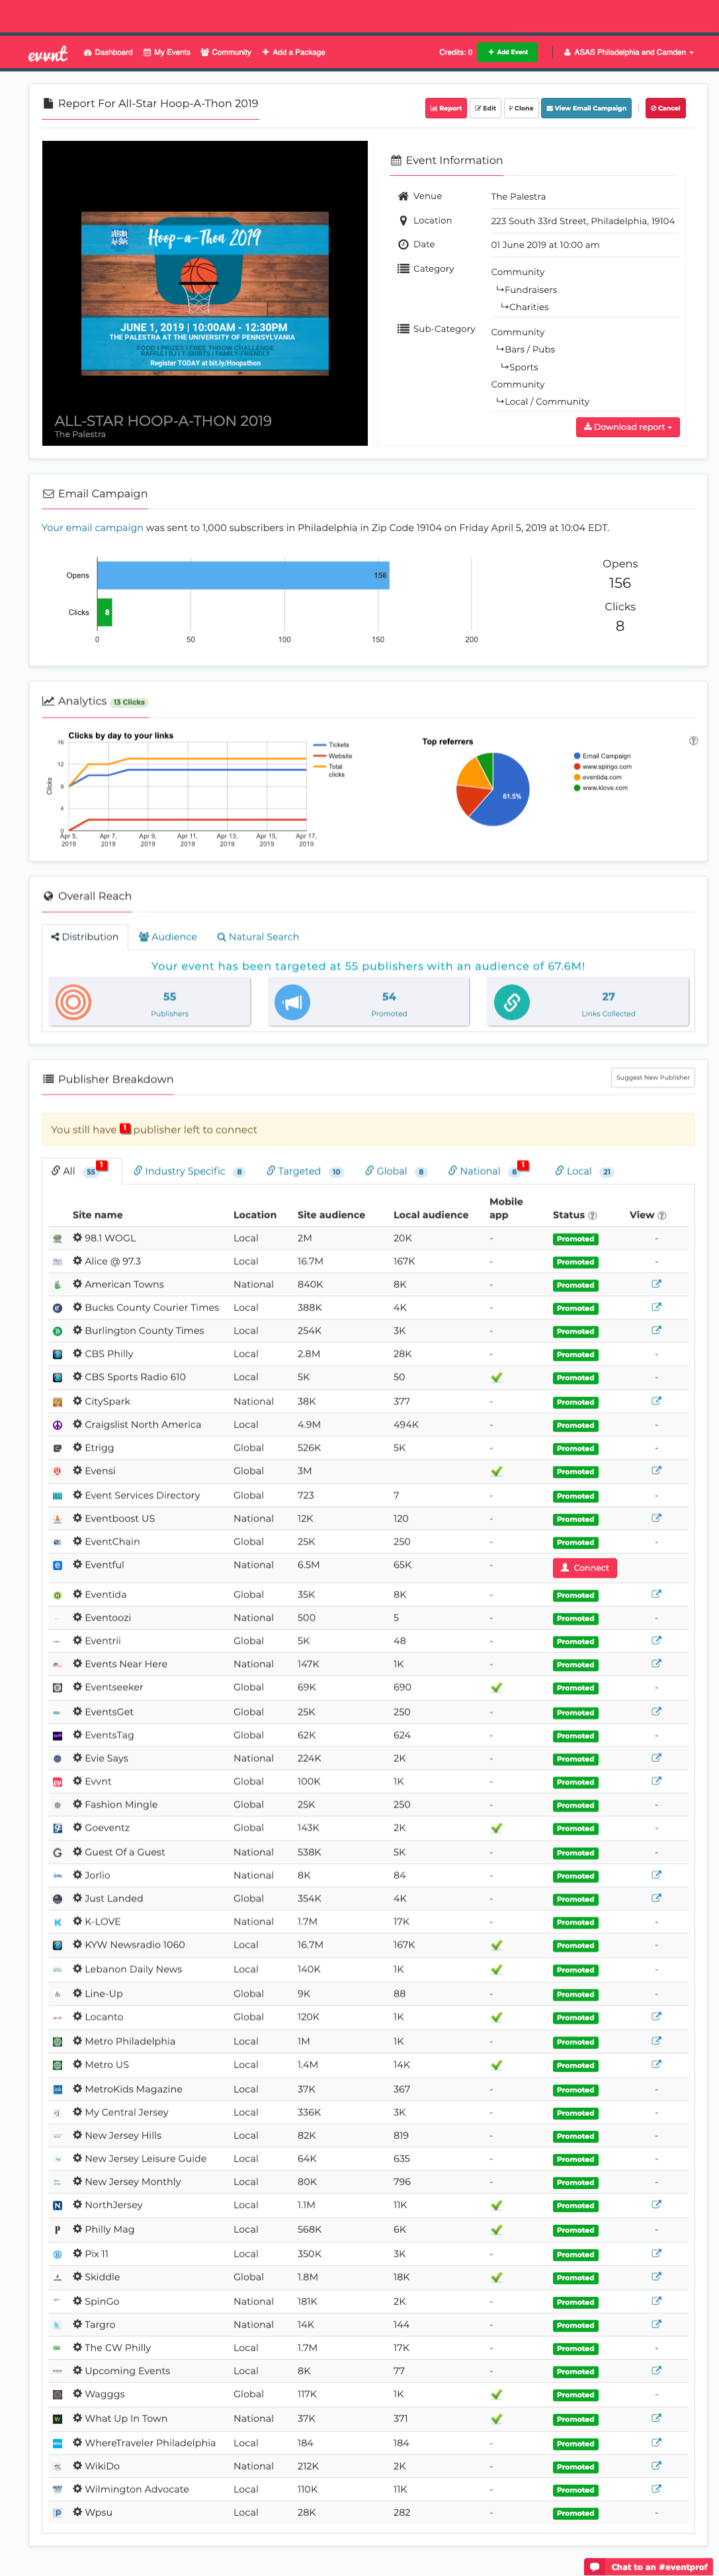Select the Industry Specific publishers tab
Image resolution: width=719 pixels, height=2576 pixels.
[189, 1171]
